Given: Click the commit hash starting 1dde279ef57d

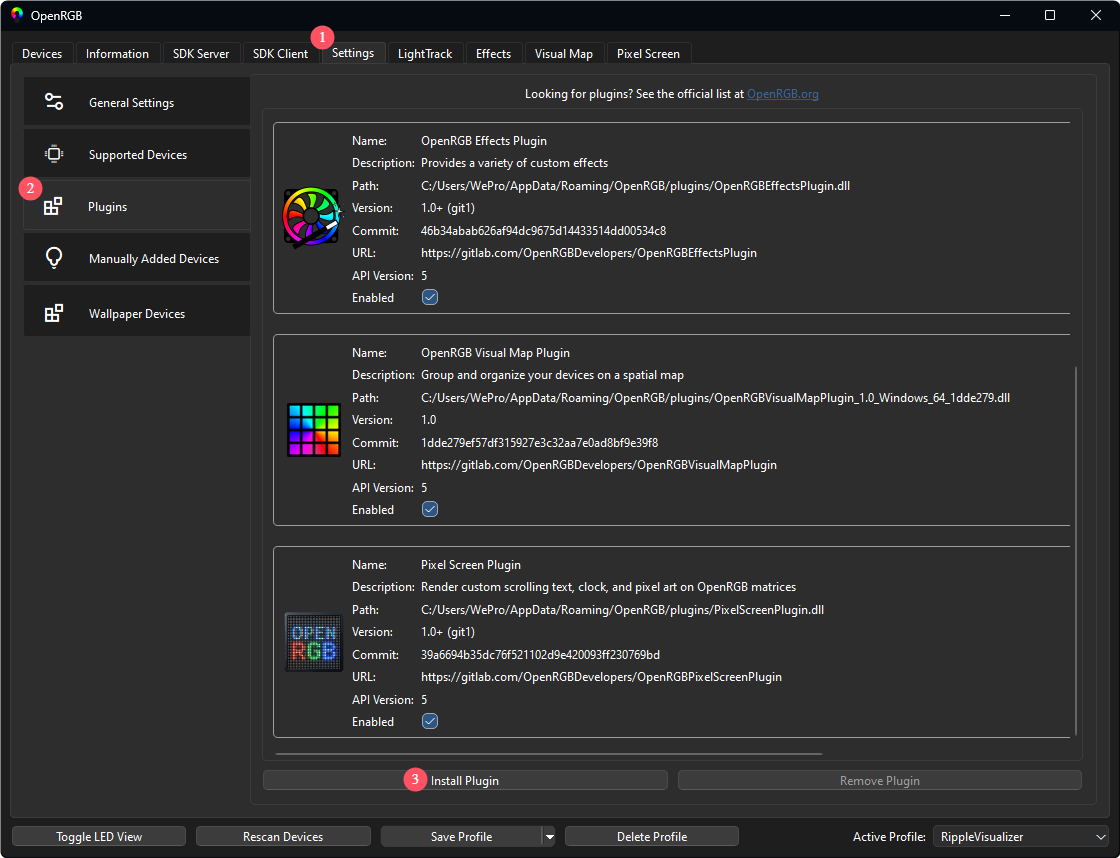Looking at the screenshot, I should 539,443.
